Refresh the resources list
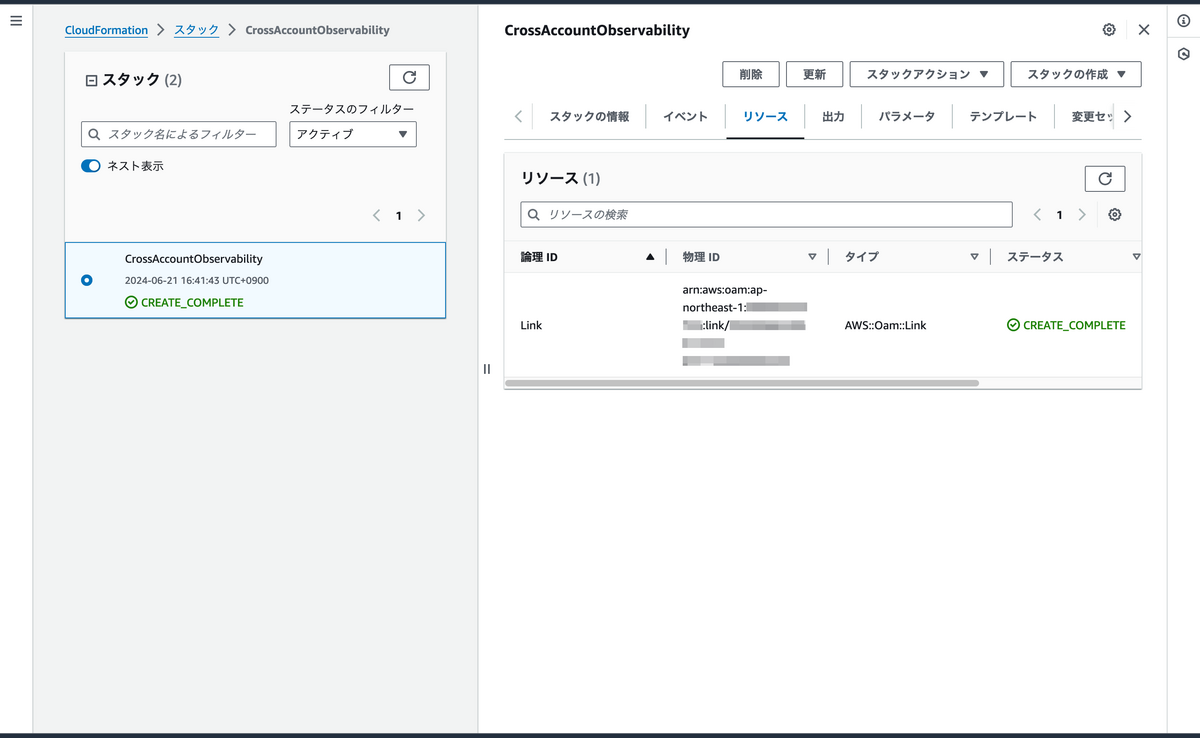 (x=1105, y=178)
